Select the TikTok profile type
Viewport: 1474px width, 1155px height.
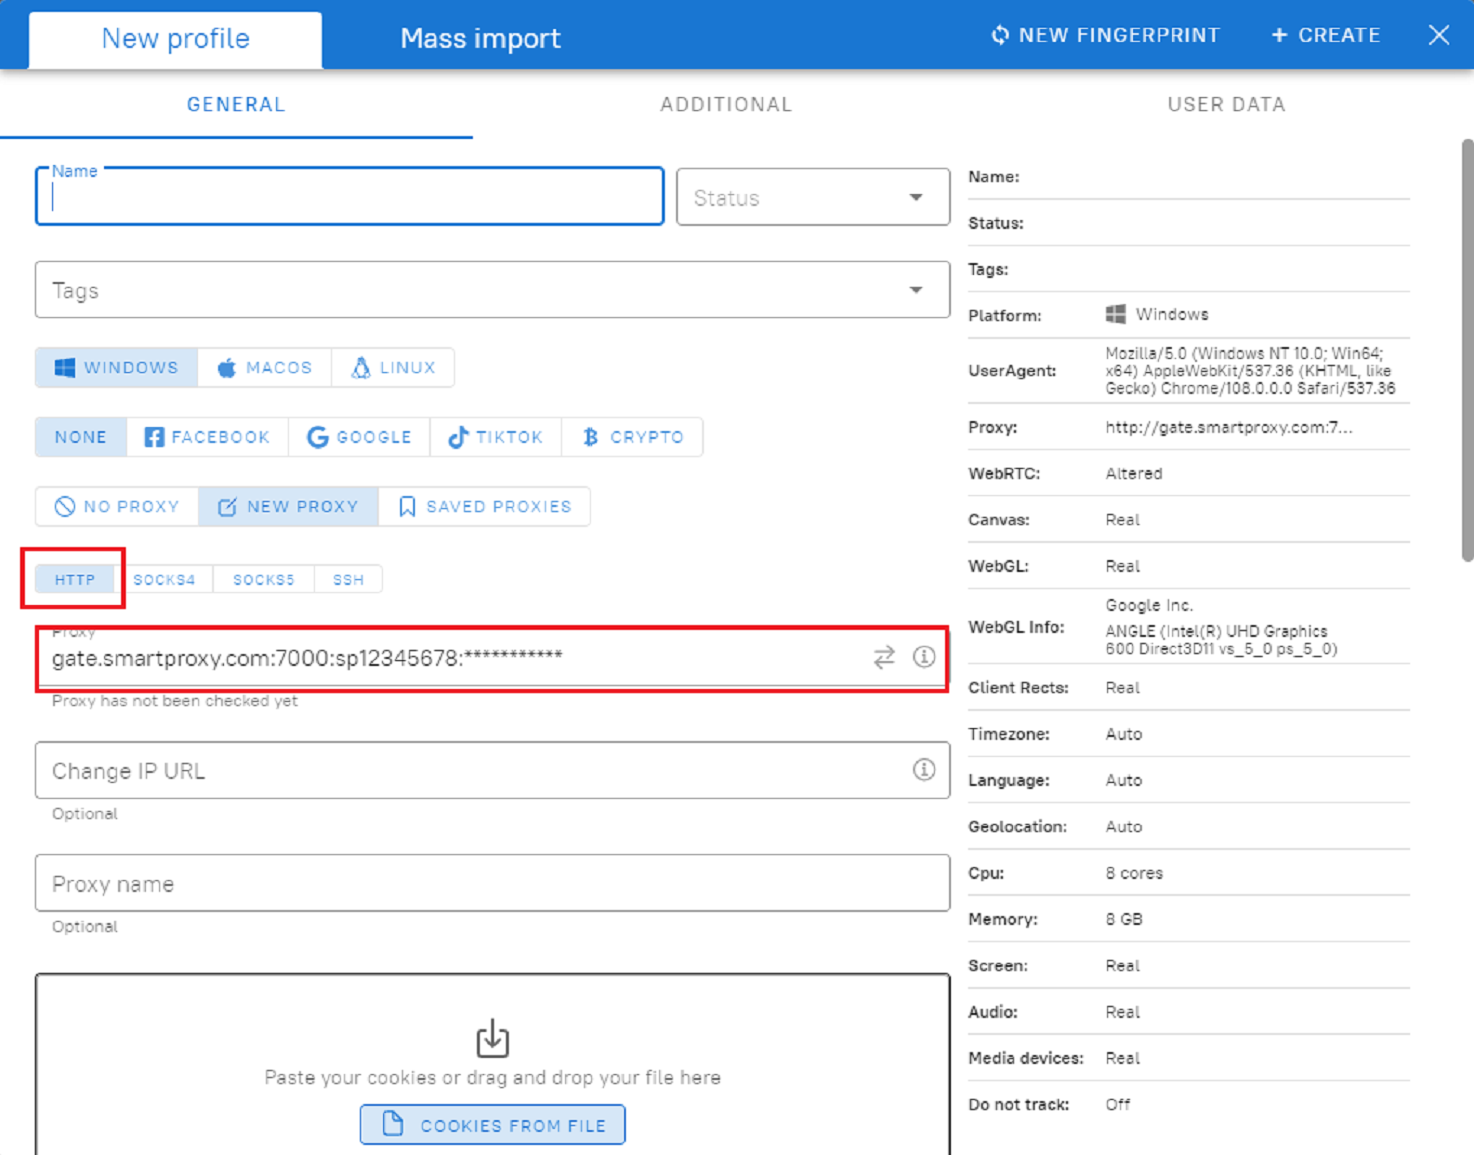pos(496,437)
